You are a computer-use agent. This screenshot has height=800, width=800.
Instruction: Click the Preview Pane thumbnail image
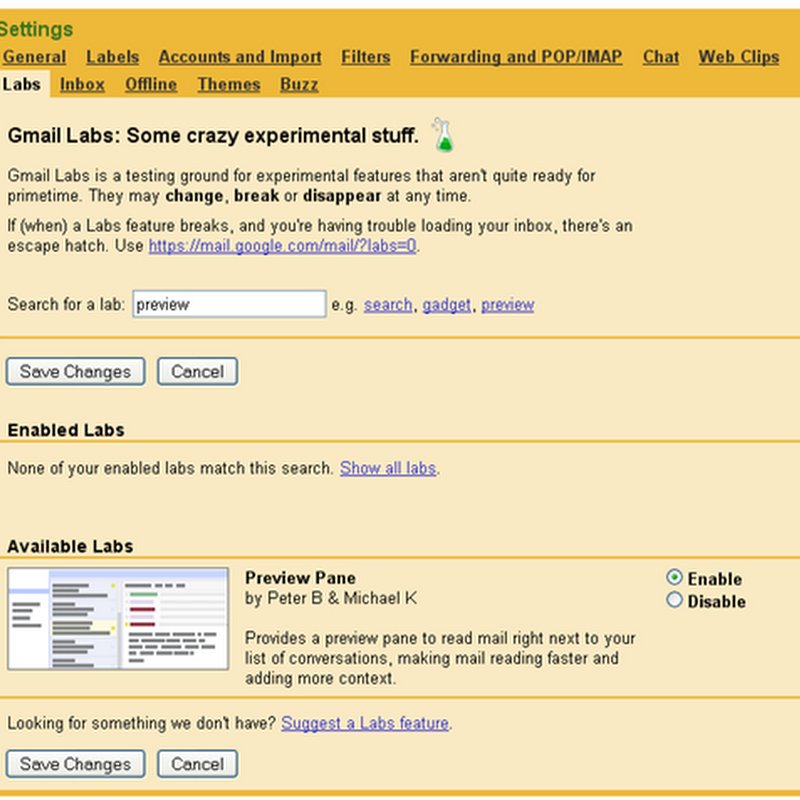pos(118,618)
